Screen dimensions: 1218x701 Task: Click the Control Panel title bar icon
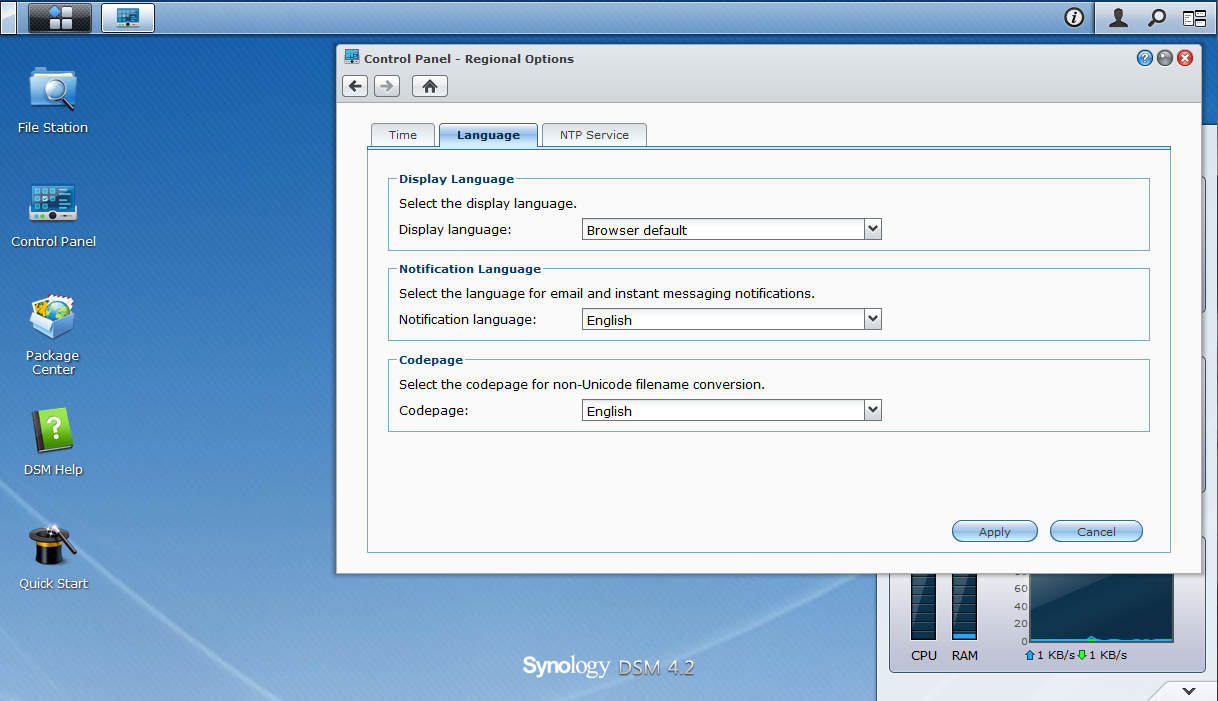352,57
